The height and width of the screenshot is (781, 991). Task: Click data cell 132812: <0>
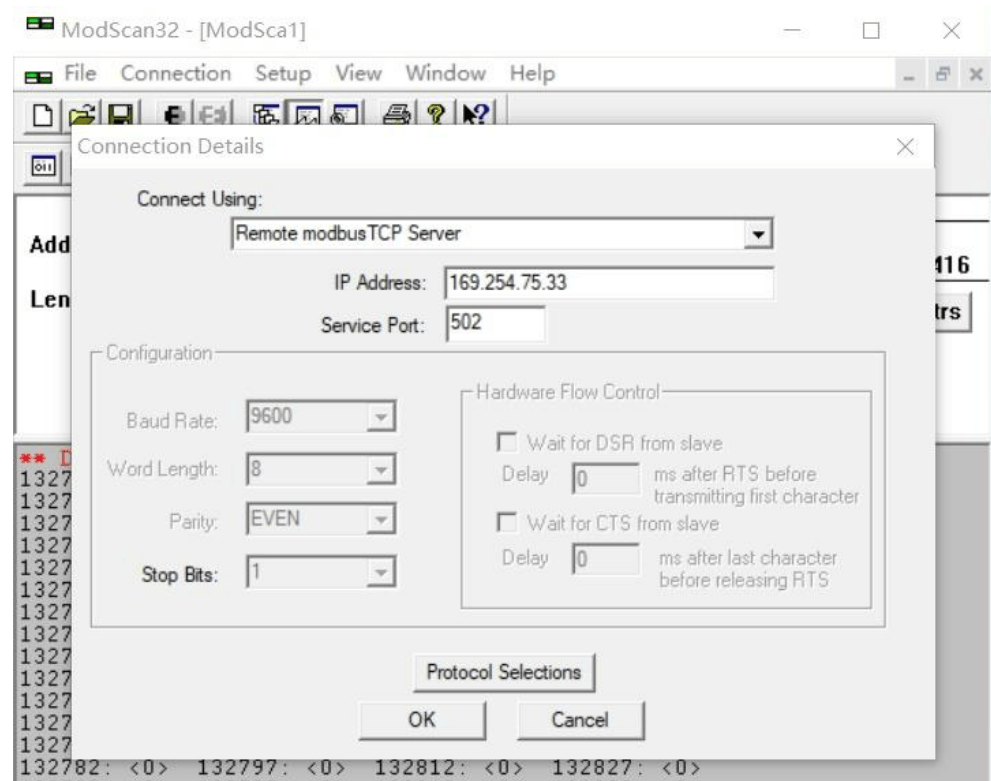point(449,768)
